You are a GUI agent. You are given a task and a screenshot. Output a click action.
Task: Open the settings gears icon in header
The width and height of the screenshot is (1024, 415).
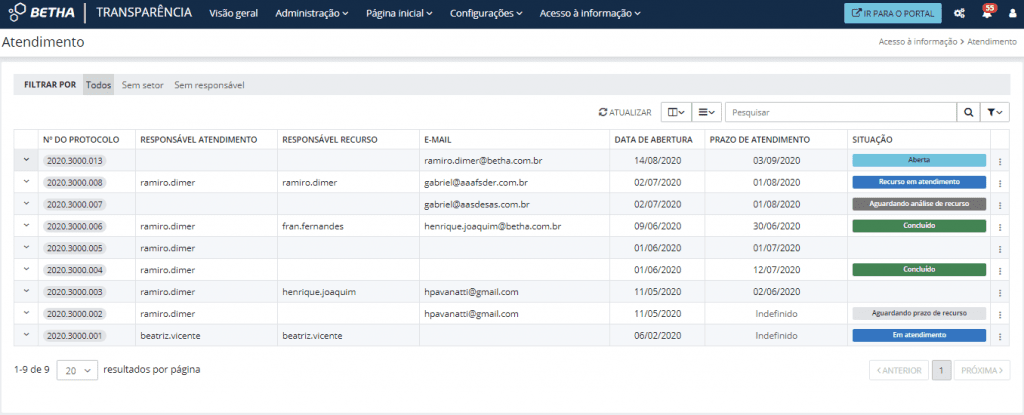pyautogui.click(x=959, y=14)
